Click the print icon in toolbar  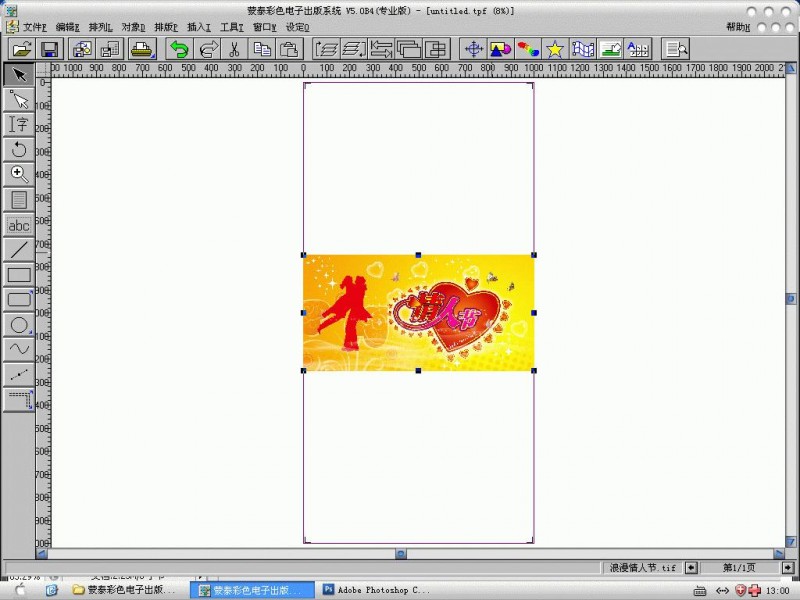click(x=141, y=49)
